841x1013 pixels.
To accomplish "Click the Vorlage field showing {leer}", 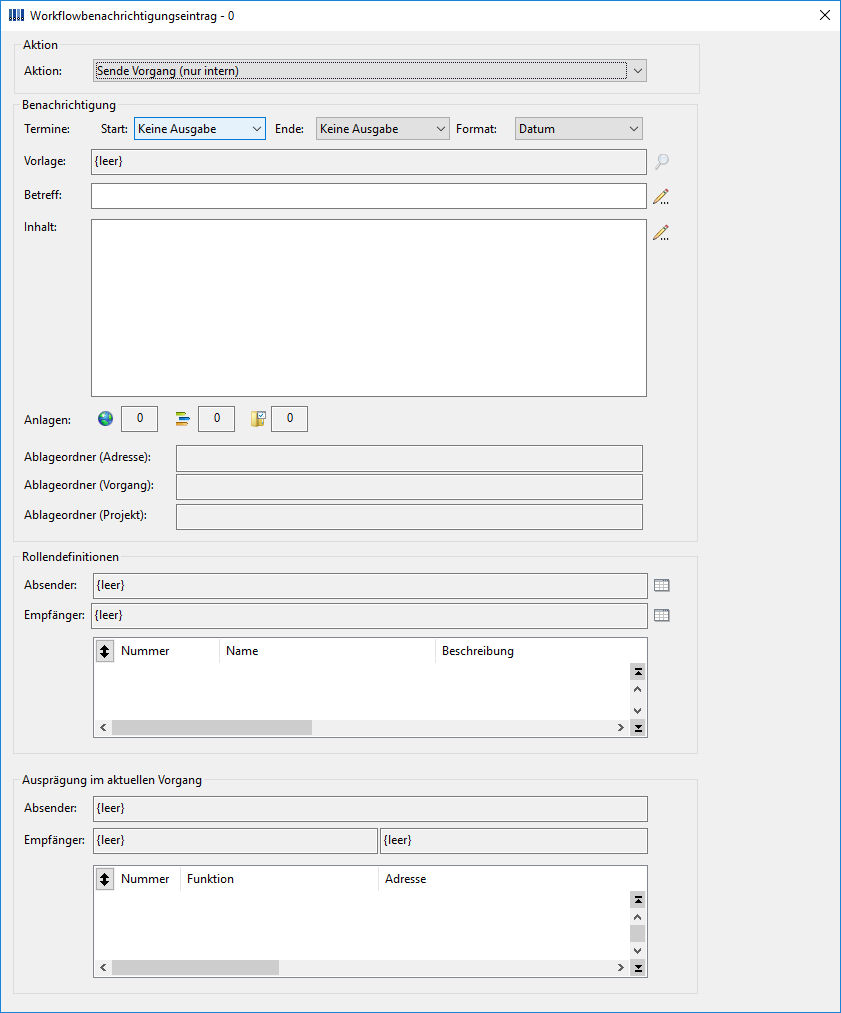I will (369, 162).
